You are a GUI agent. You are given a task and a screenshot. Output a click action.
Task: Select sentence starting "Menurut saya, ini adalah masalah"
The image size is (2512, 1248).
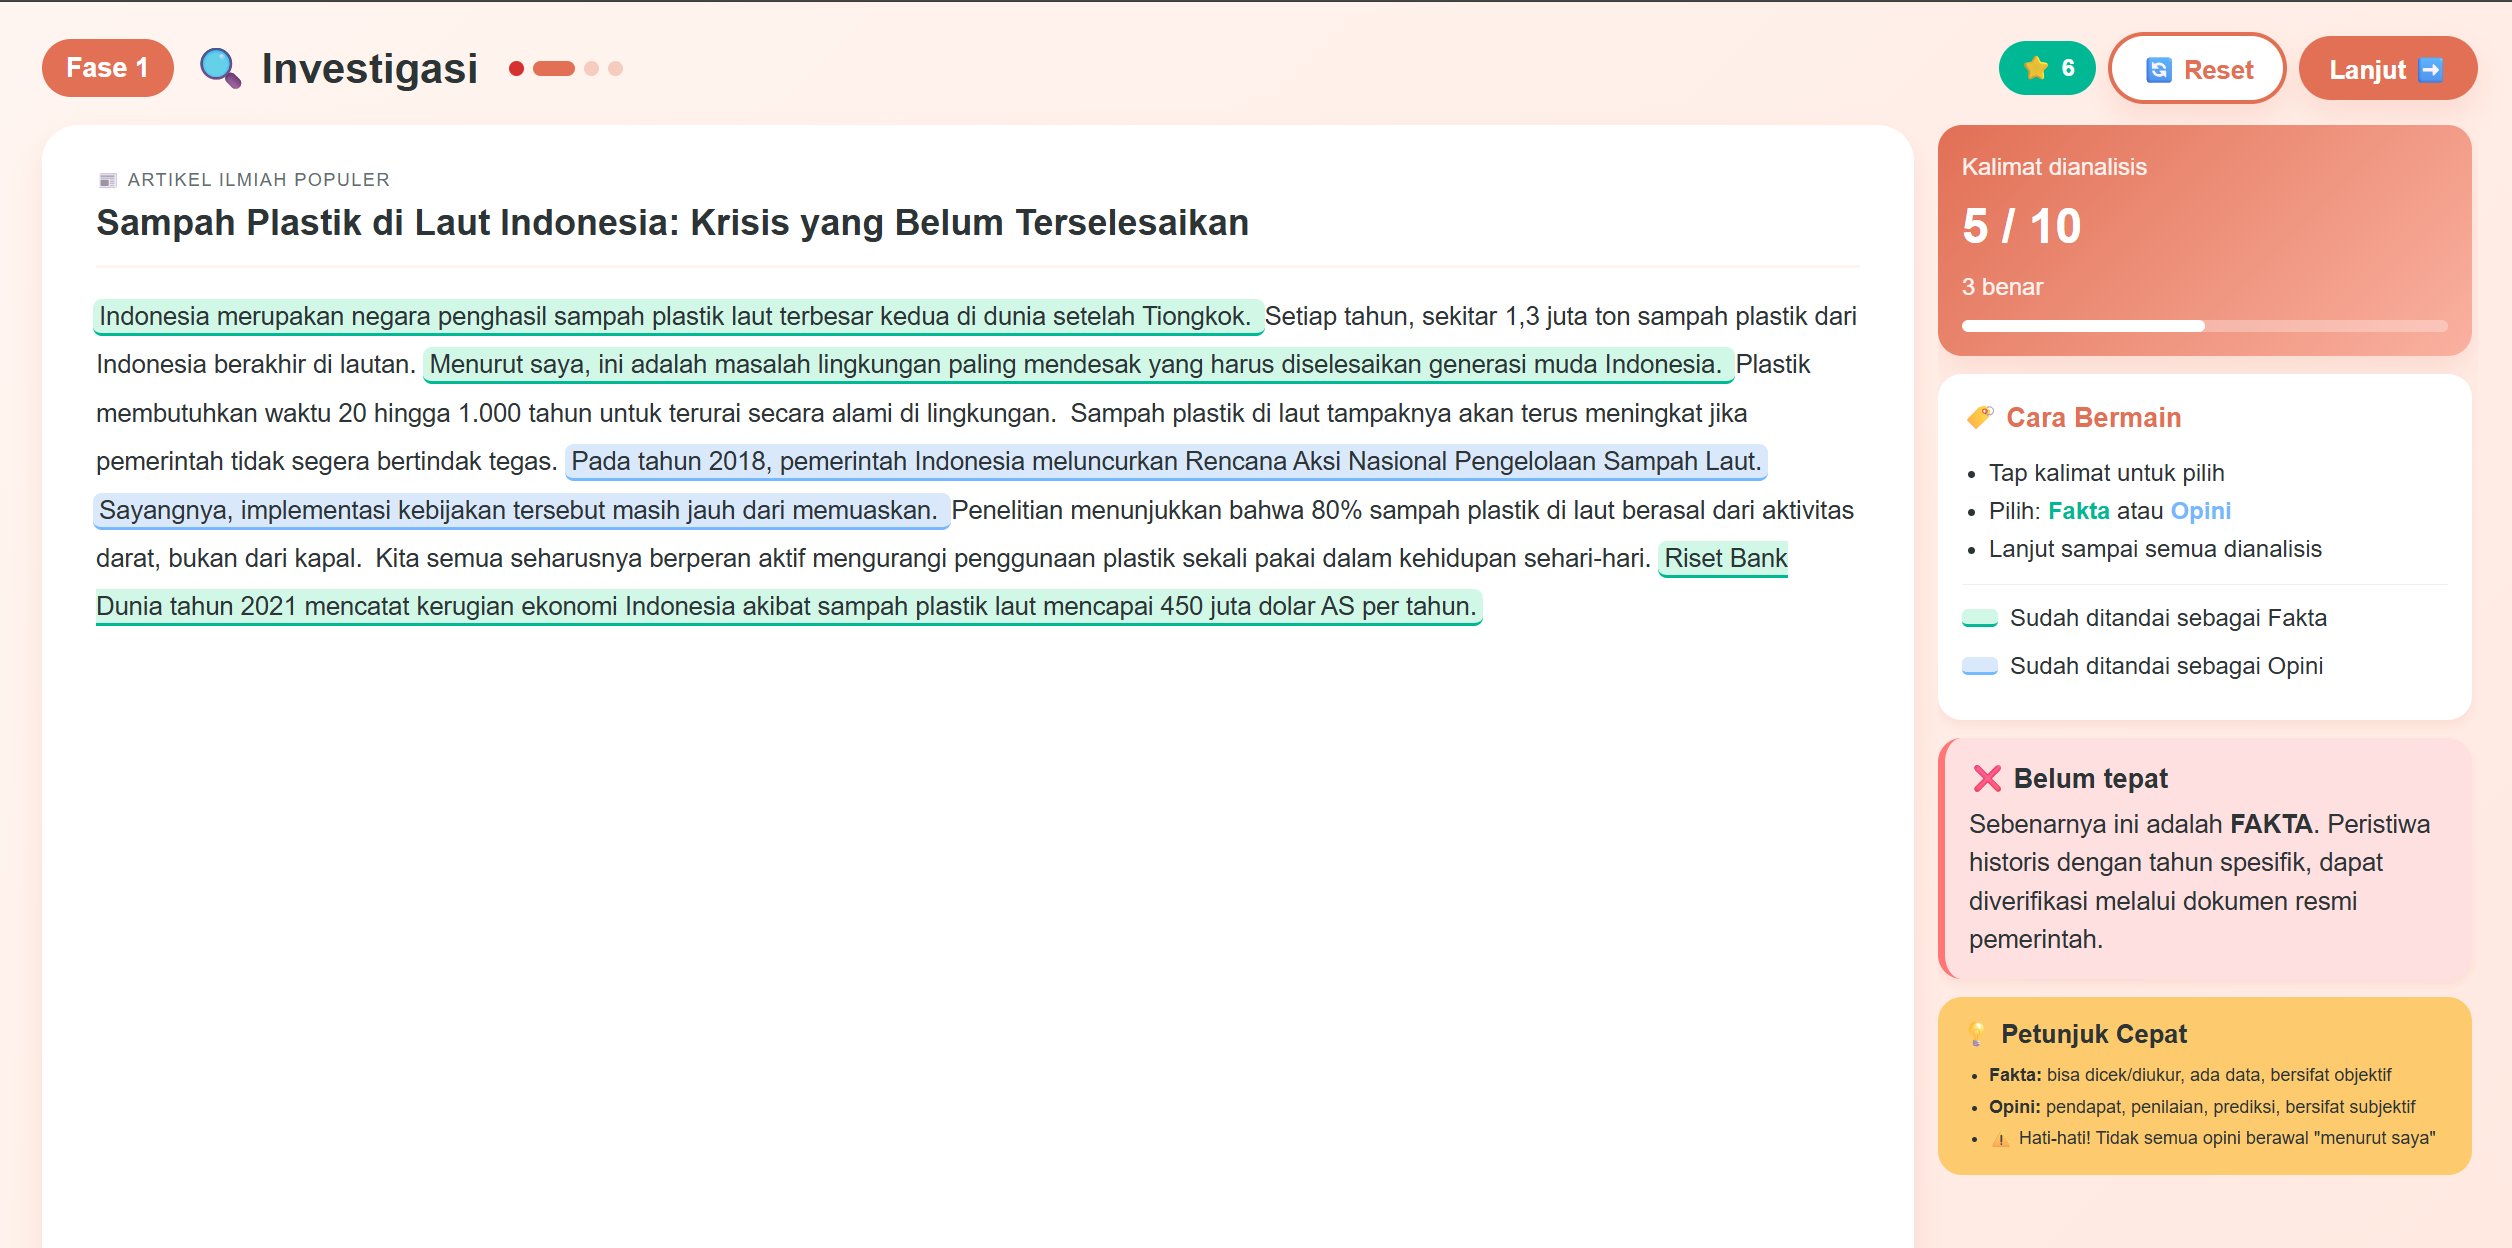coord(1077,365)
